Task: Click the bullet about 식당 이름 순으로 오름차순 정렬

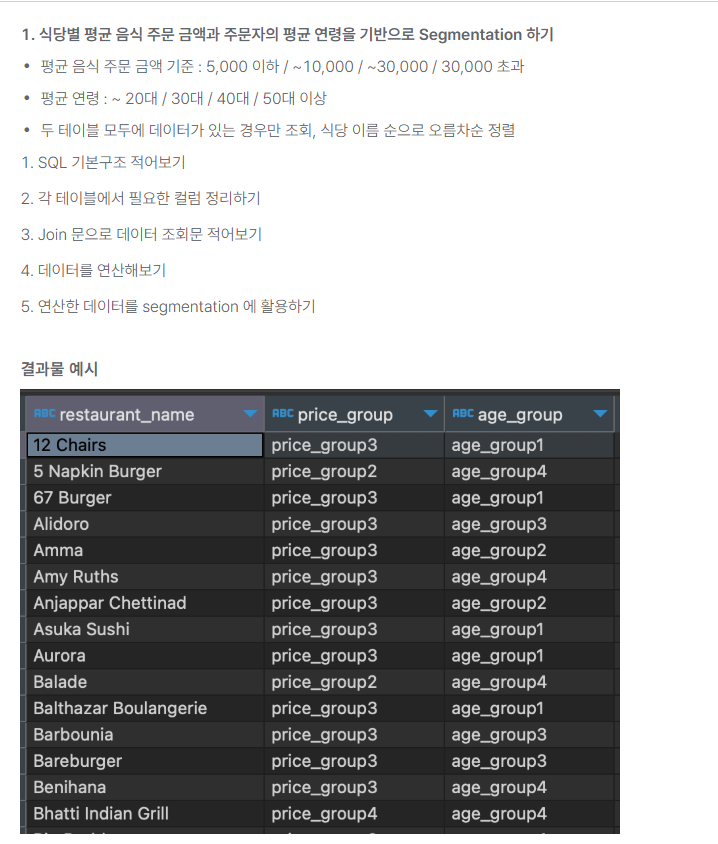Action: 278,130
